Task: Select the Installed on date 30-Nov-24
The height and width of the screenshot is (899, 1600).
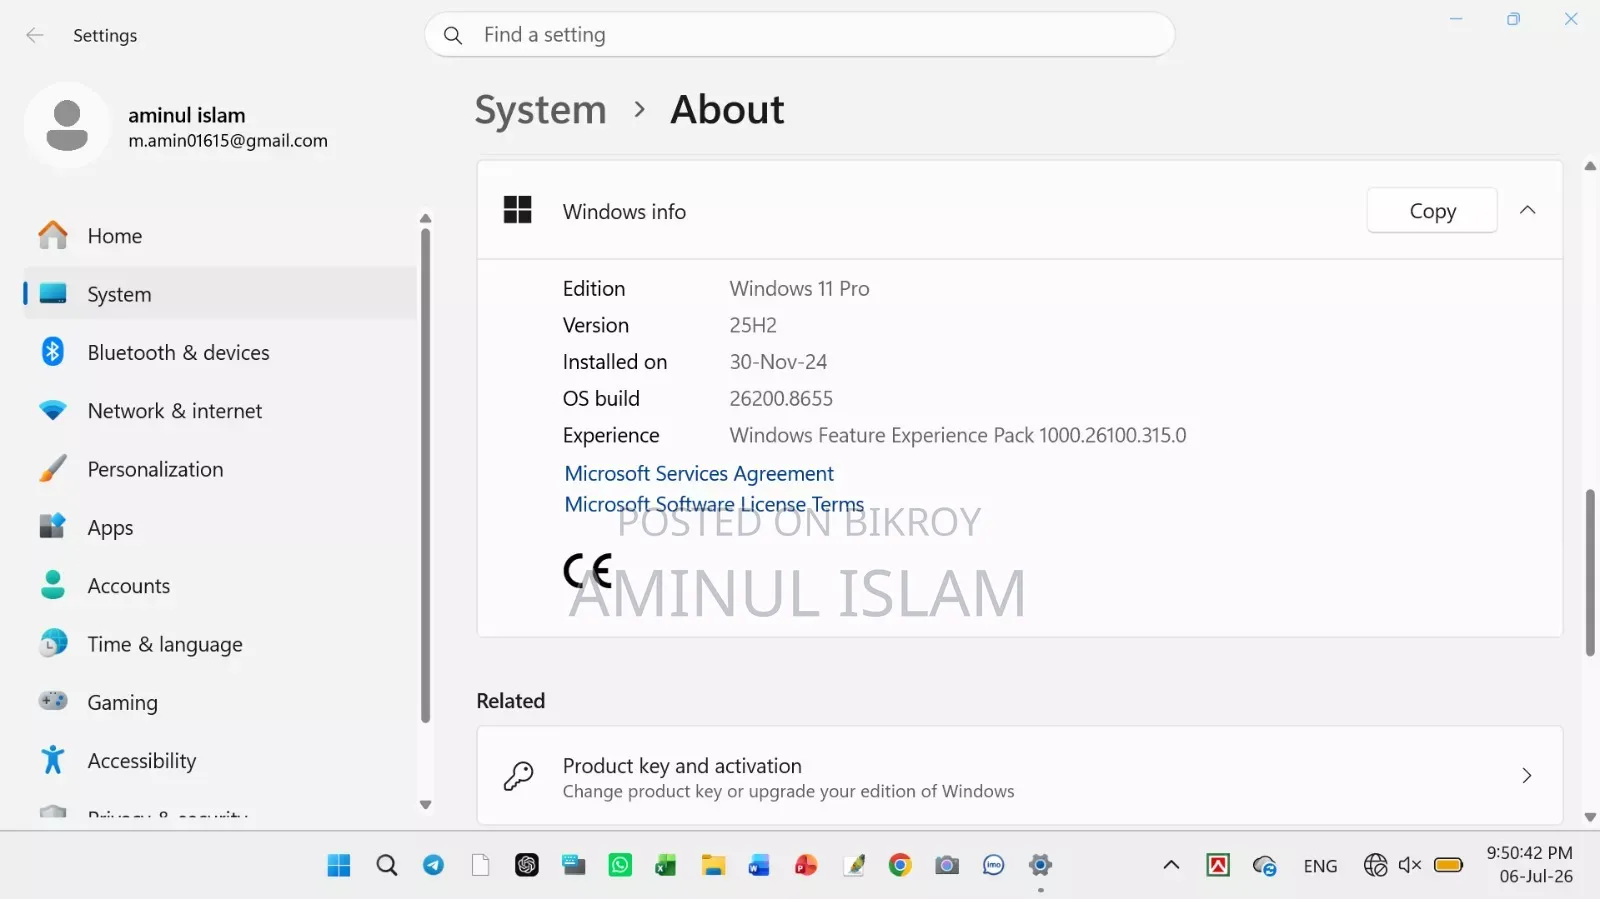Action: 778,362
